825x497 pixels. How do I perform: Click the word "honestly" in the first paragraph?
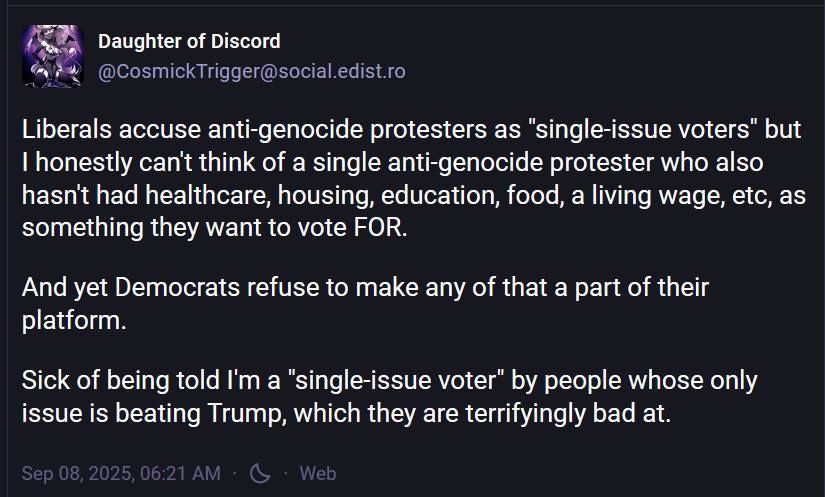pos(84,162)
